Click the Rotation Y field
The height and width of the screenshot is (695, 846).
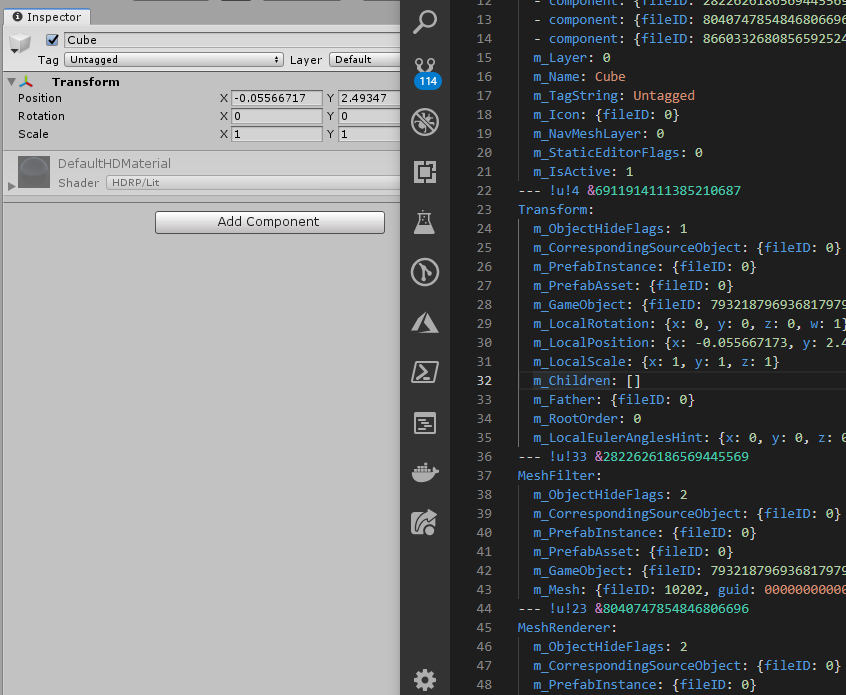pos(369,116)
